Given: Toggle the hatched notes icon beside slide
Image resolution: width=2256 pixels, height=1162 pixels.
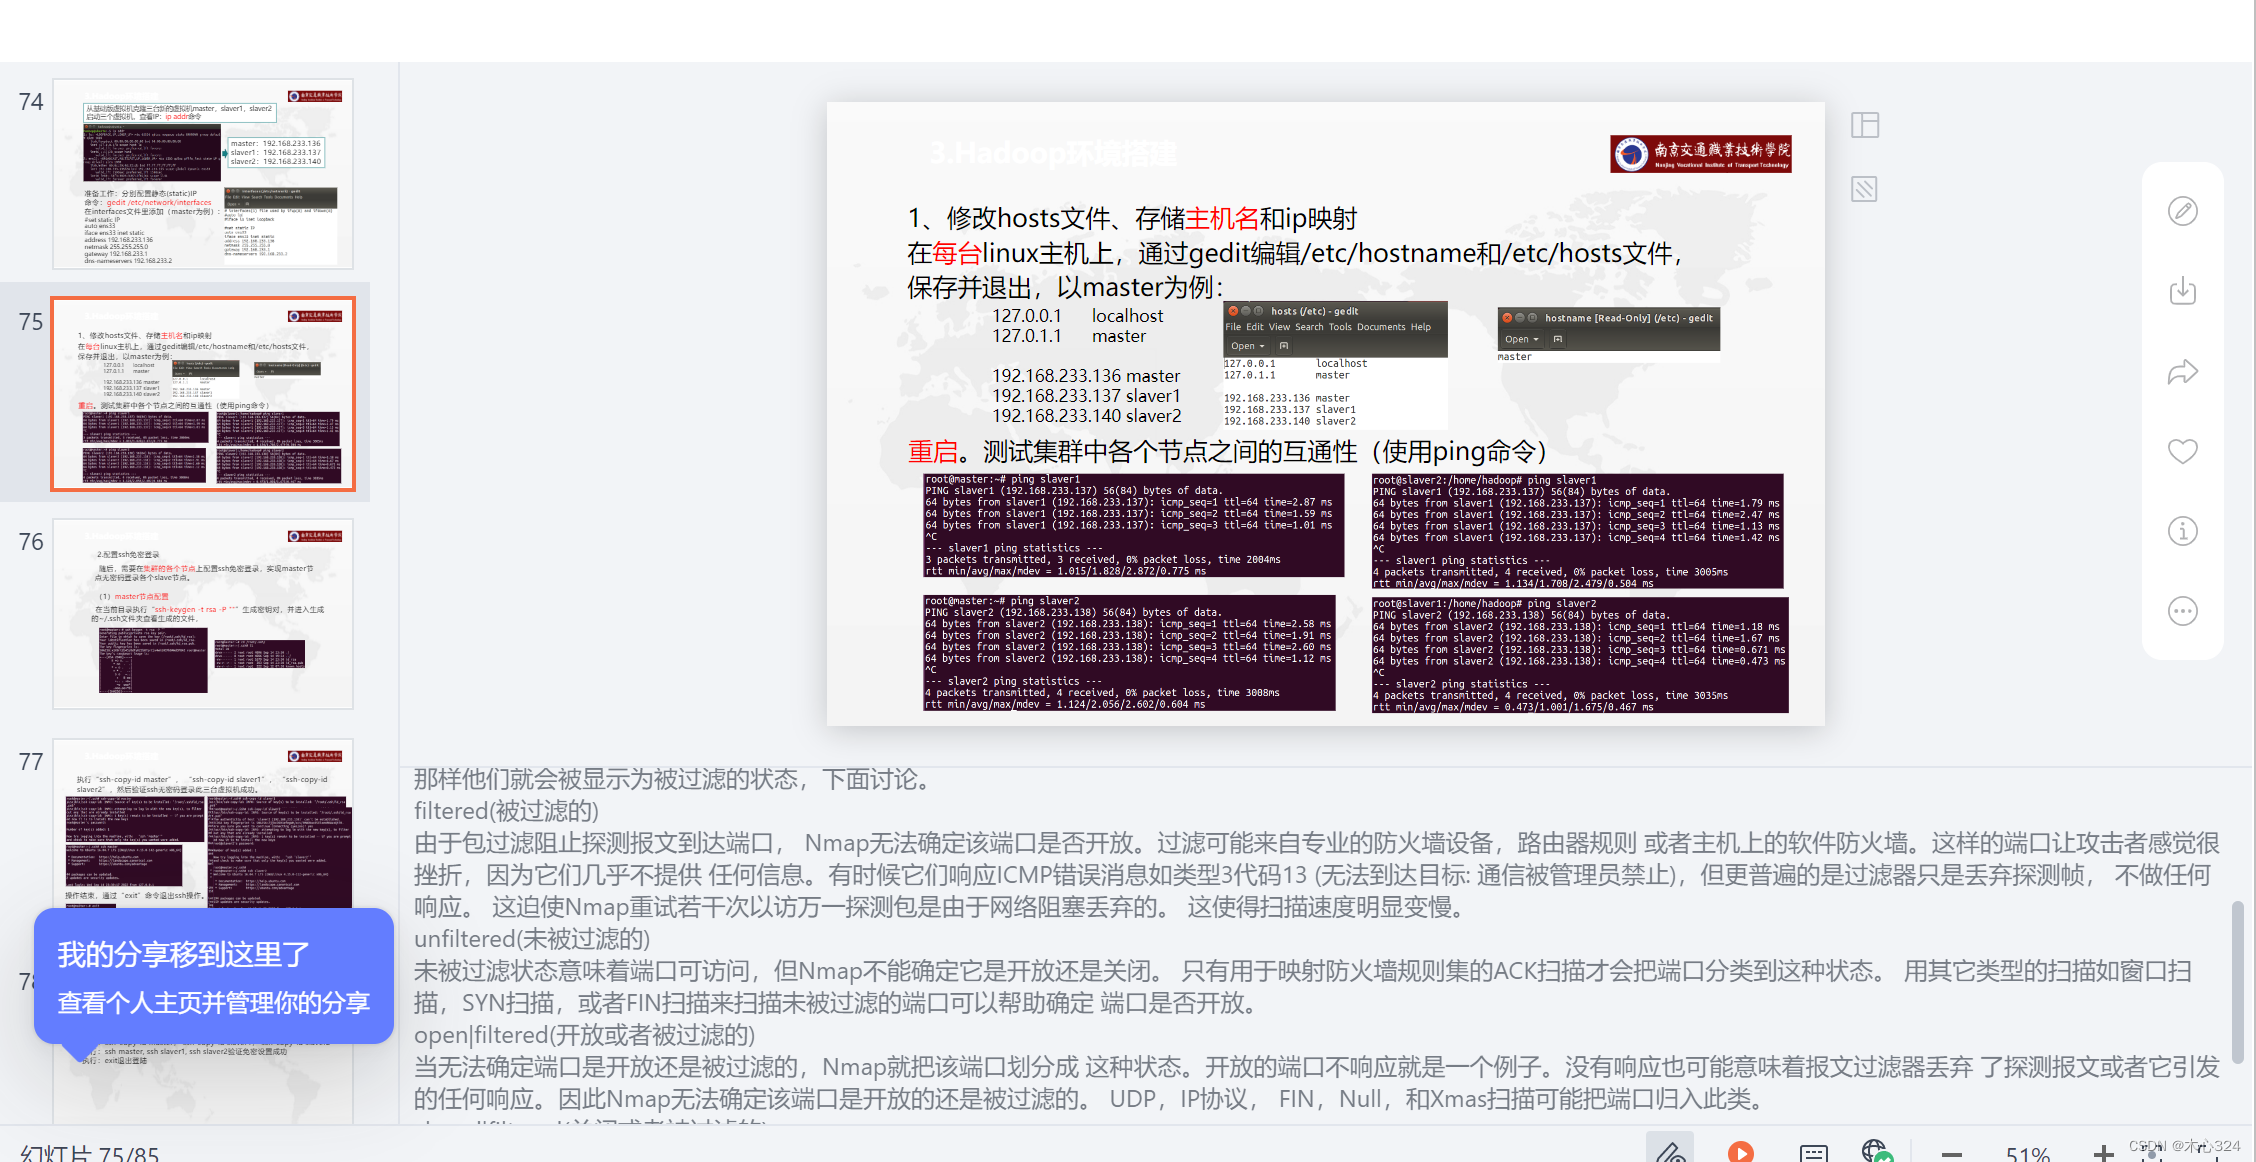Looking at the screenshot, I should (1865, 189).
